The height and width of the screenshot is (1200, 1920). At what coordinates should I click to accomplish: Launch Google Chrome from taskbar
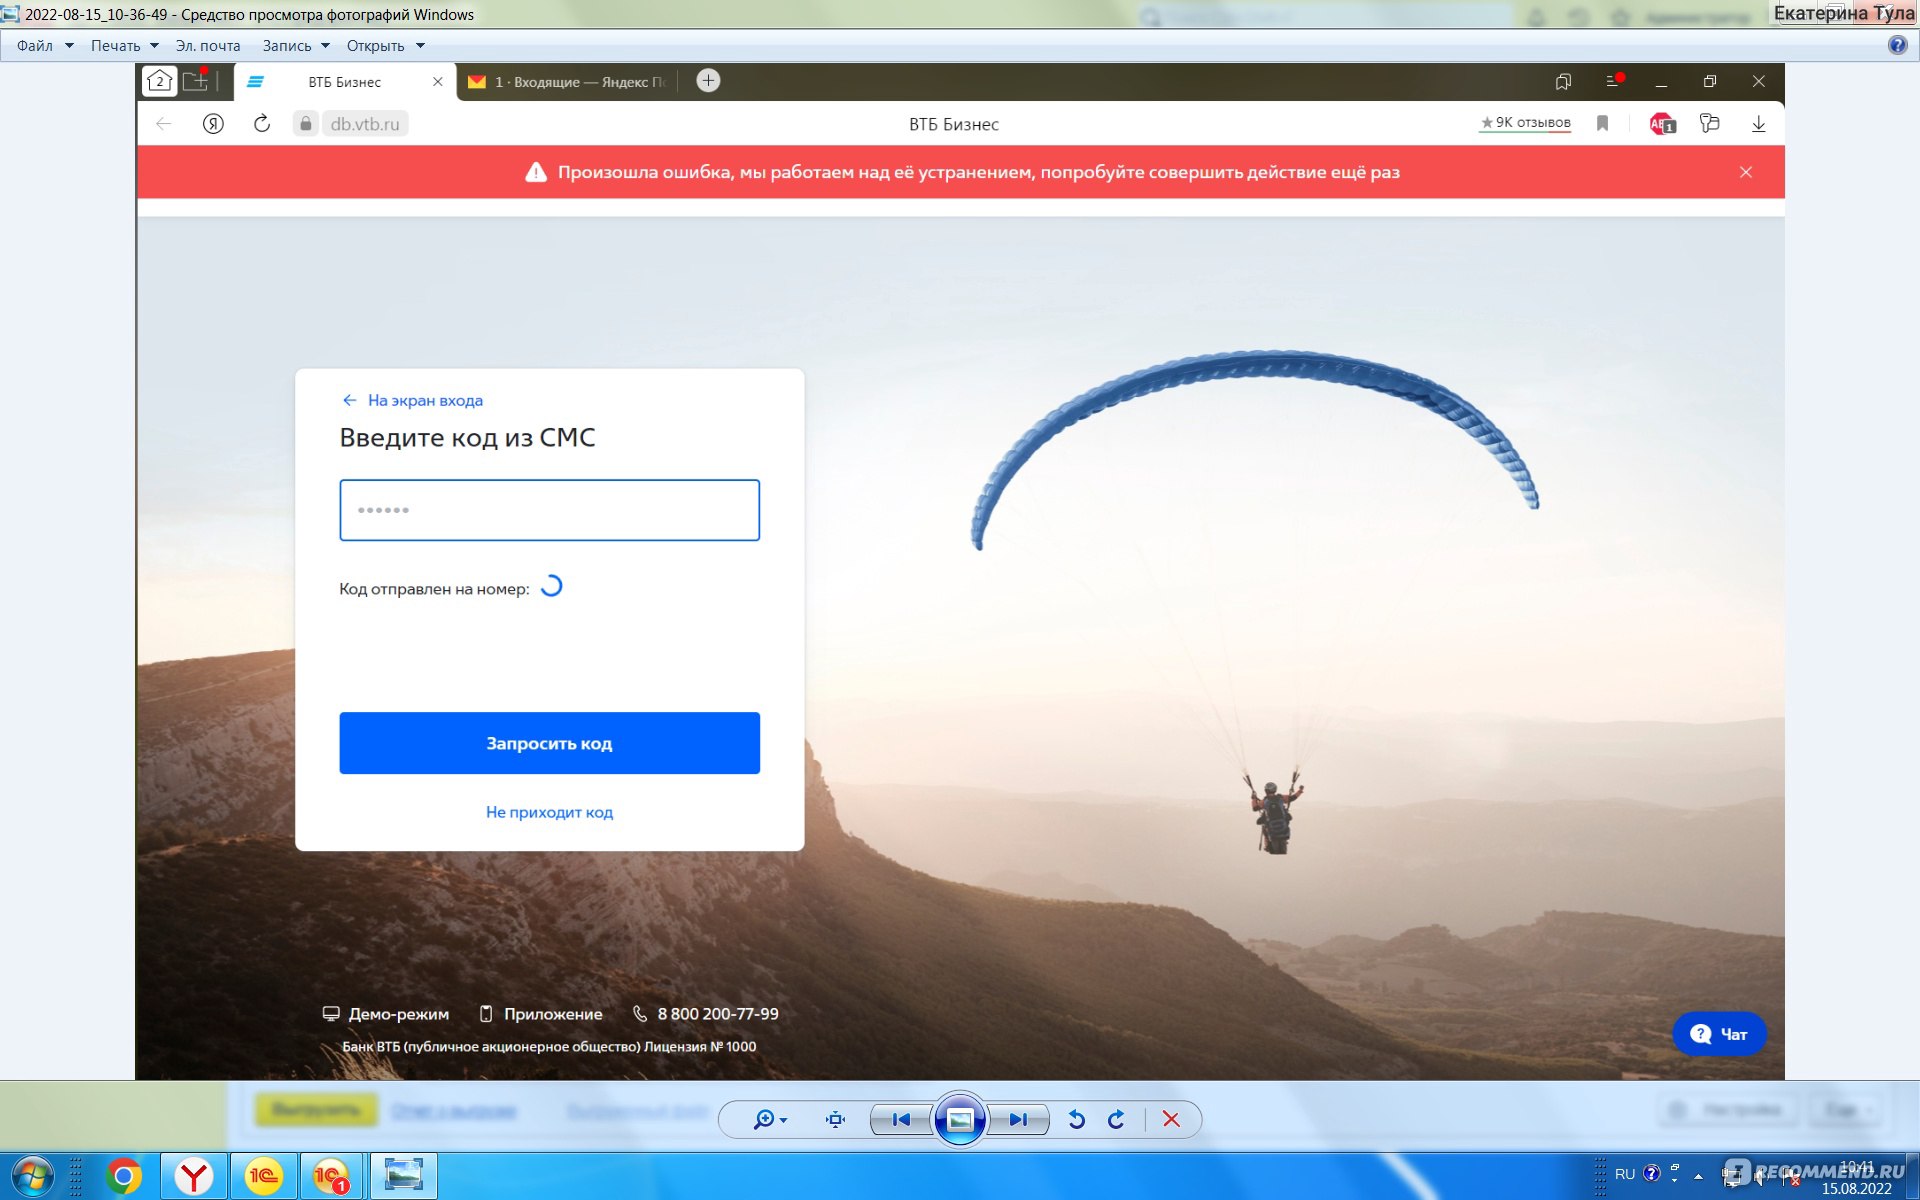click(x=124, y=1176)
